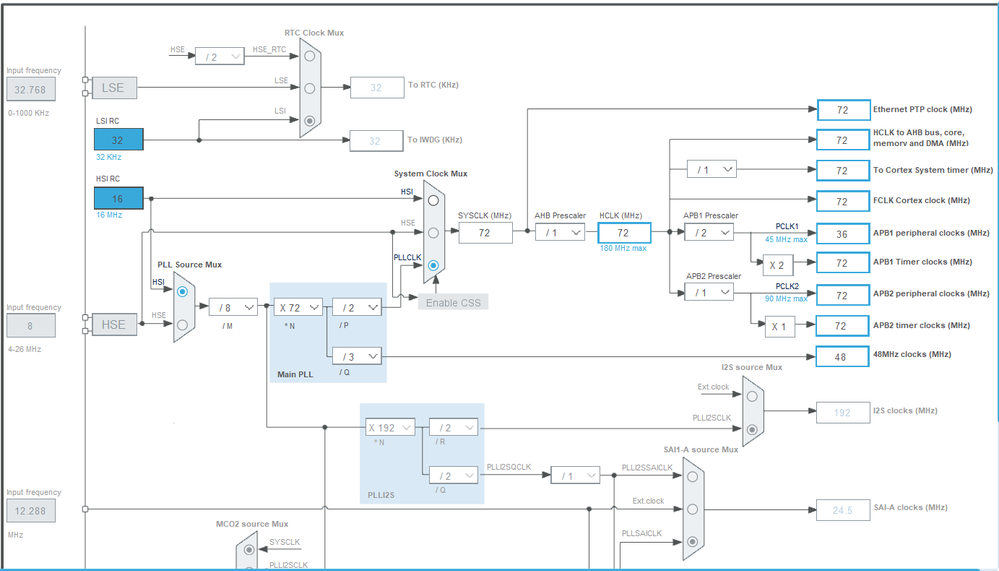This screenshot has height=571, width=999.
Task: Click the To RTC (KHz) value field
Action: tap(377, 87)
